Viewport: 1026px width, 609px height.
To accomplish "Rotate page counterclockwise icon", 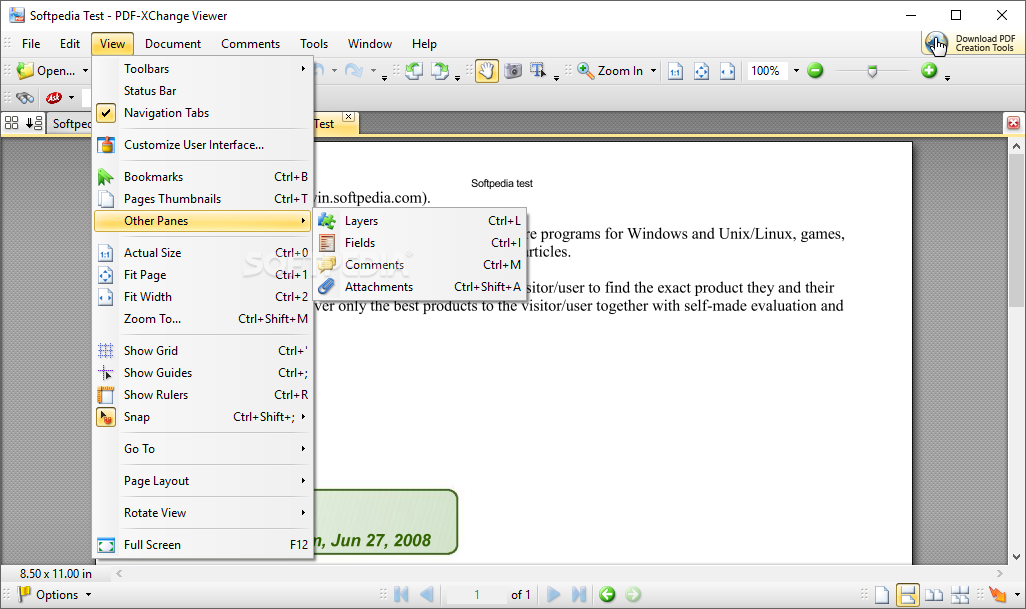I will 414,71.
